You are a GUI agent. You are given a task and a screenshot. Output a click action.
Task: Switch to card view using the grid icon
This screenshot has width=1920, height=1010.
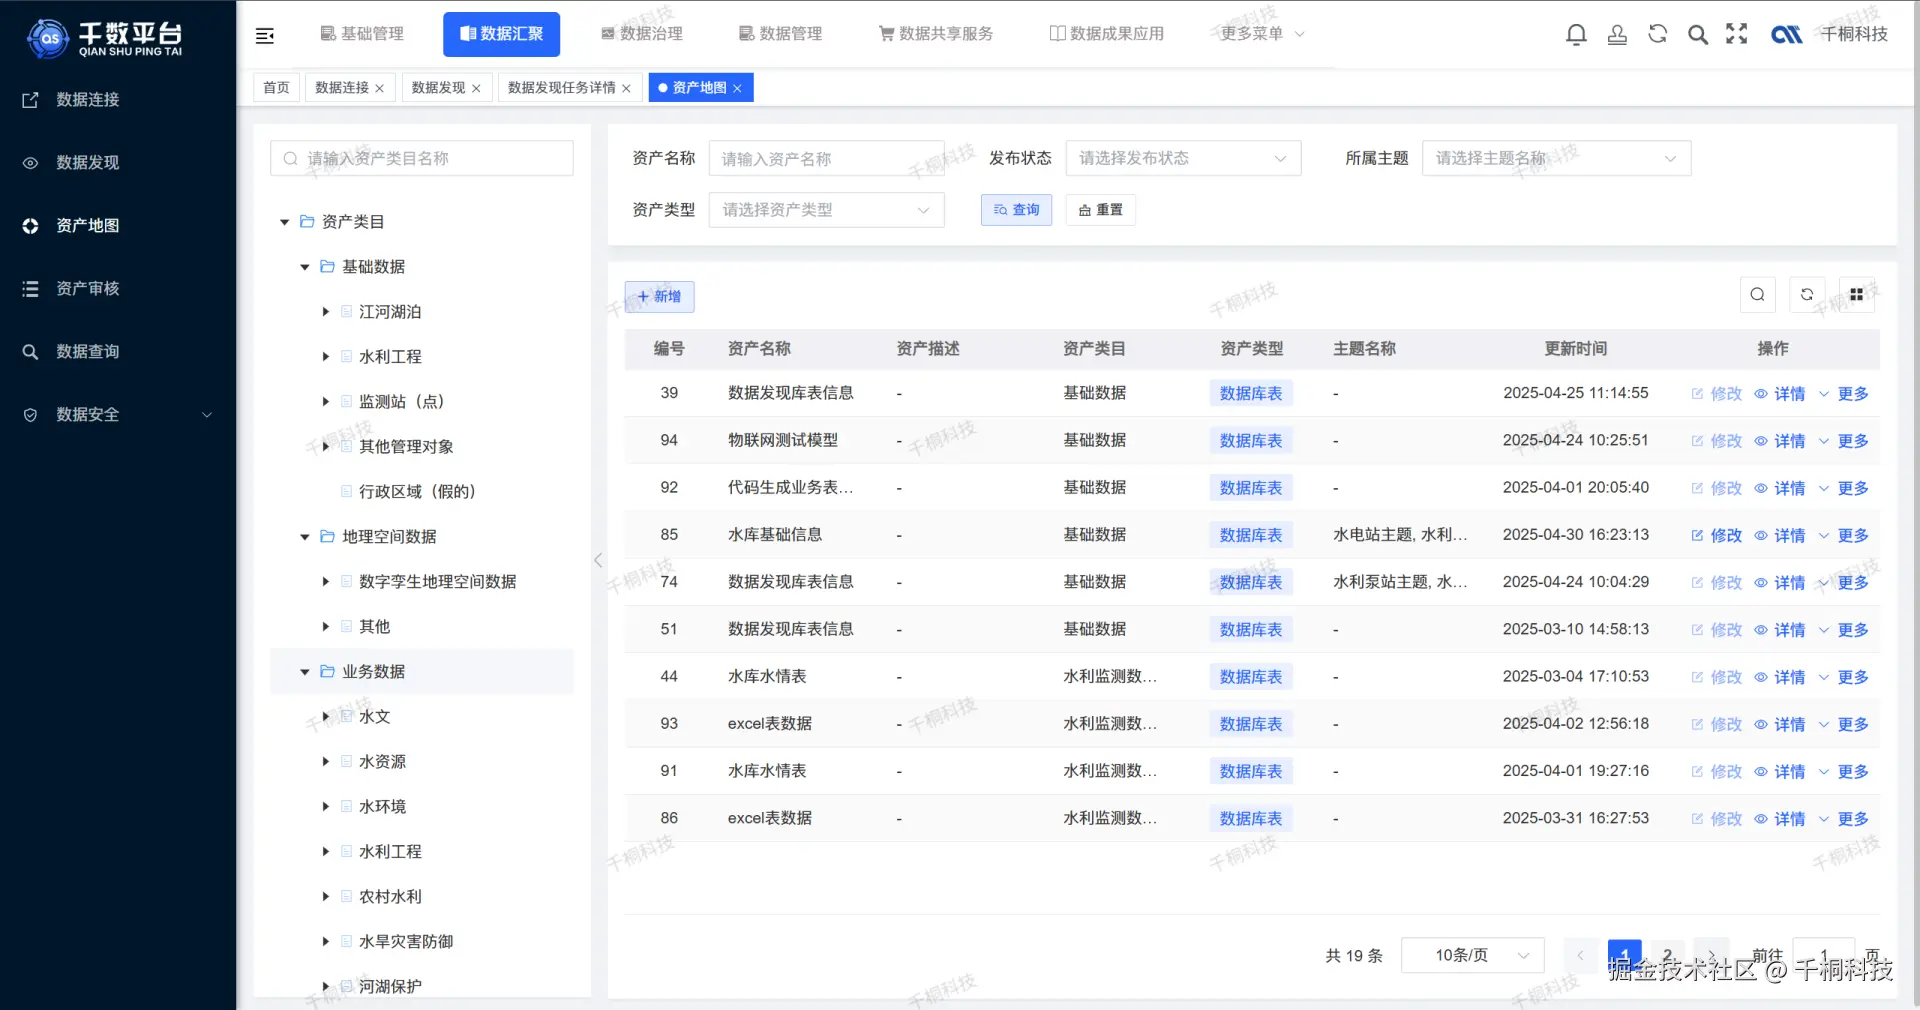[1857, 295]
